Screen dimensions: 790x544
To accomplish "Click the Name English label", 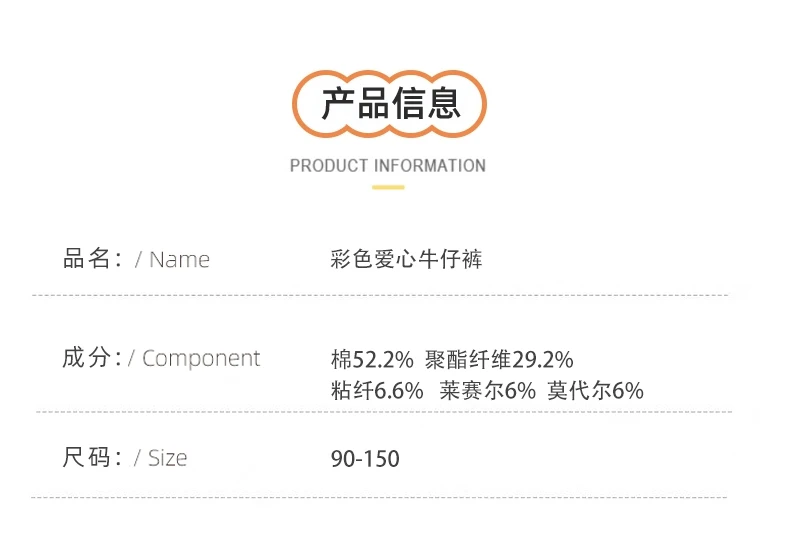I will [x=179, y=260].
